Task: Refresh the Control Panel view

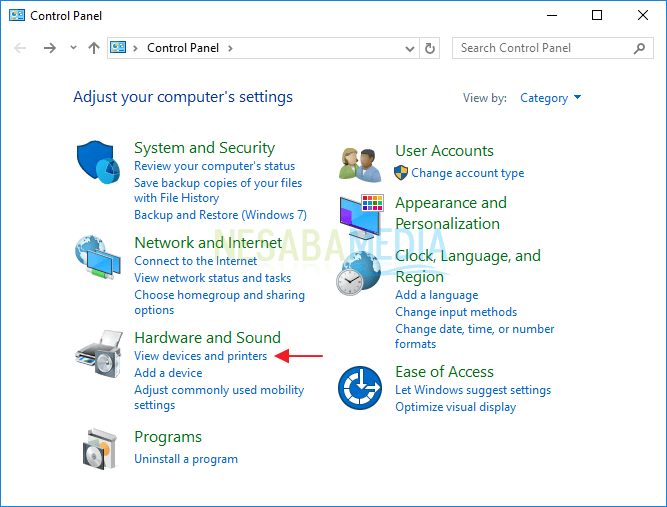Action: pyautogui.click(x=430, y=48)
